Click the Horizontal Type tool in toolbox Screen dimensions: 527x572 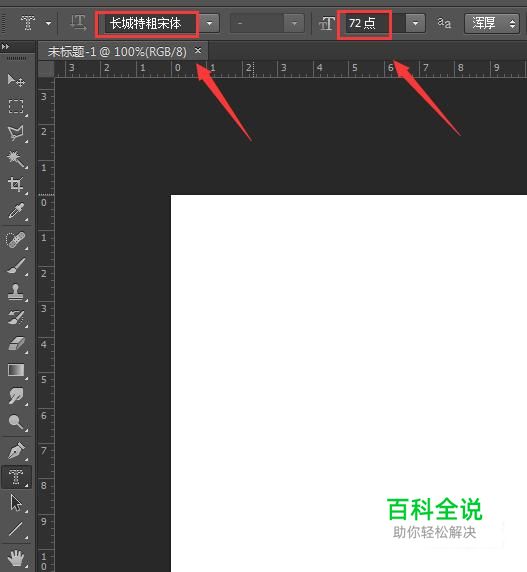tap(16, 477)
